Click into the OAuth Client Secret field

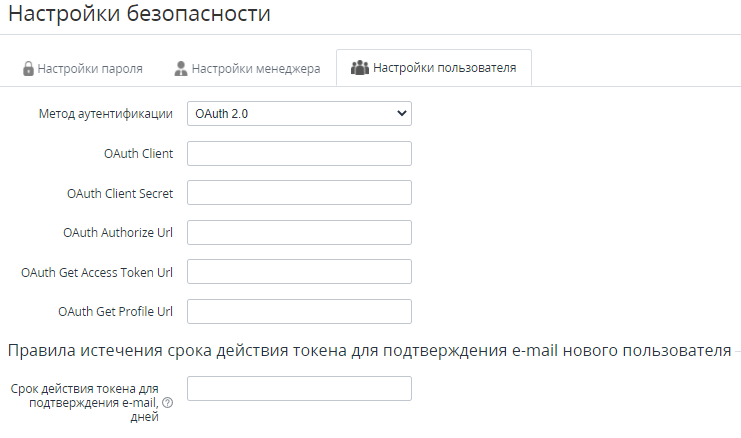[x=299, y=193]
